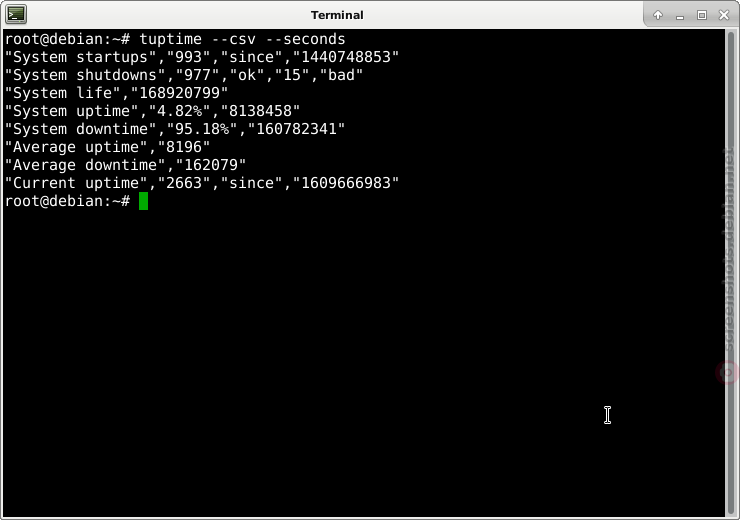Minimize the Terminal window
740x520 pixels.
pos(680,16)
